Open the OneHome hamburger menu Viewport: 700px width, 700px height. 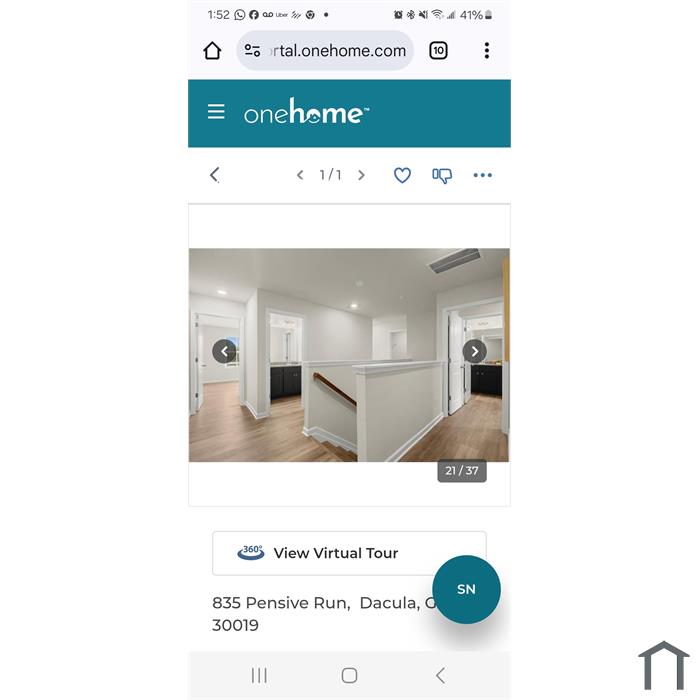tap(216, 112)
